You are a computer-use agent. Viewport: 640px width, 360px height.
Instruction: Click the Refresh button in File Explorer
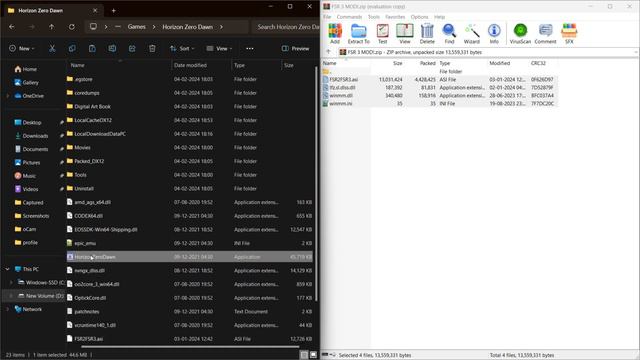[x=71, y=27]
